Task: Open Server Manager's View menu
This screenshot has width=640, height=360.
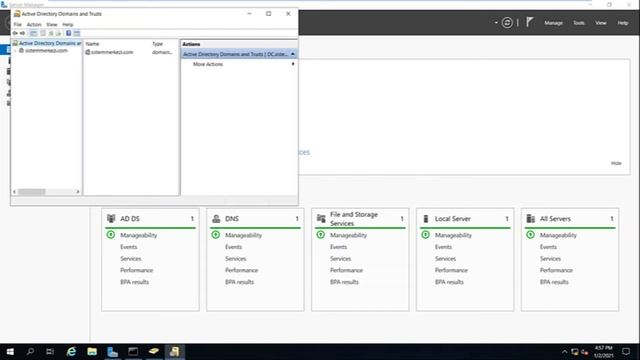Action: [x=600, y=23]
